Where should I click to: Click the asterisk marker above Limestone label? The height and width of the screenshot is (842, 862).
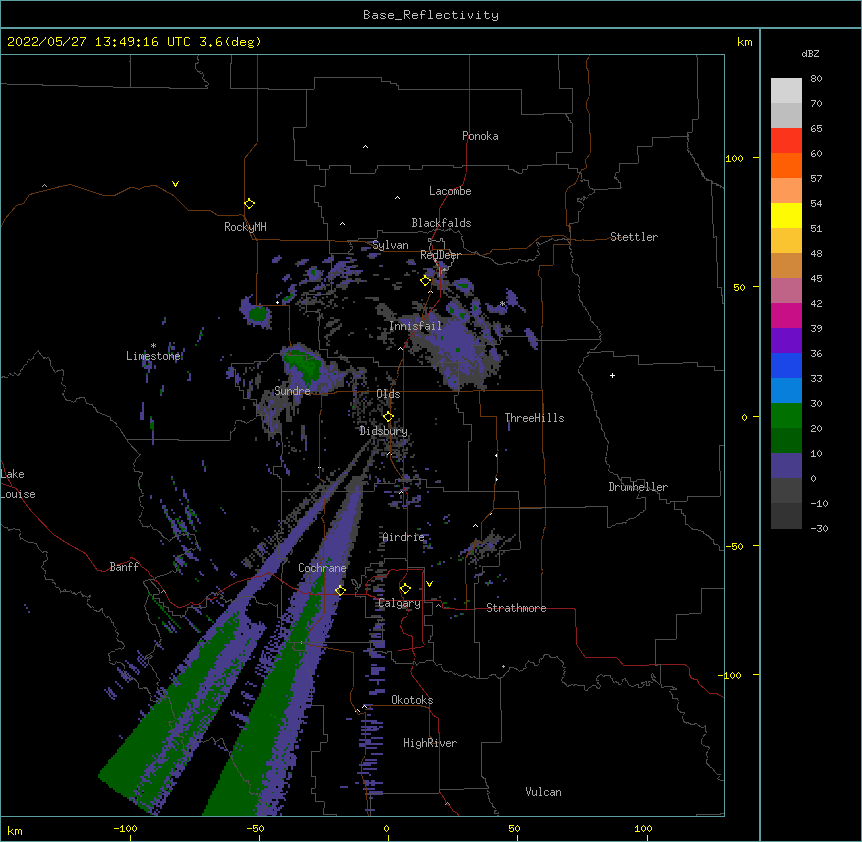pyautogui.click(x=153, y=346)
